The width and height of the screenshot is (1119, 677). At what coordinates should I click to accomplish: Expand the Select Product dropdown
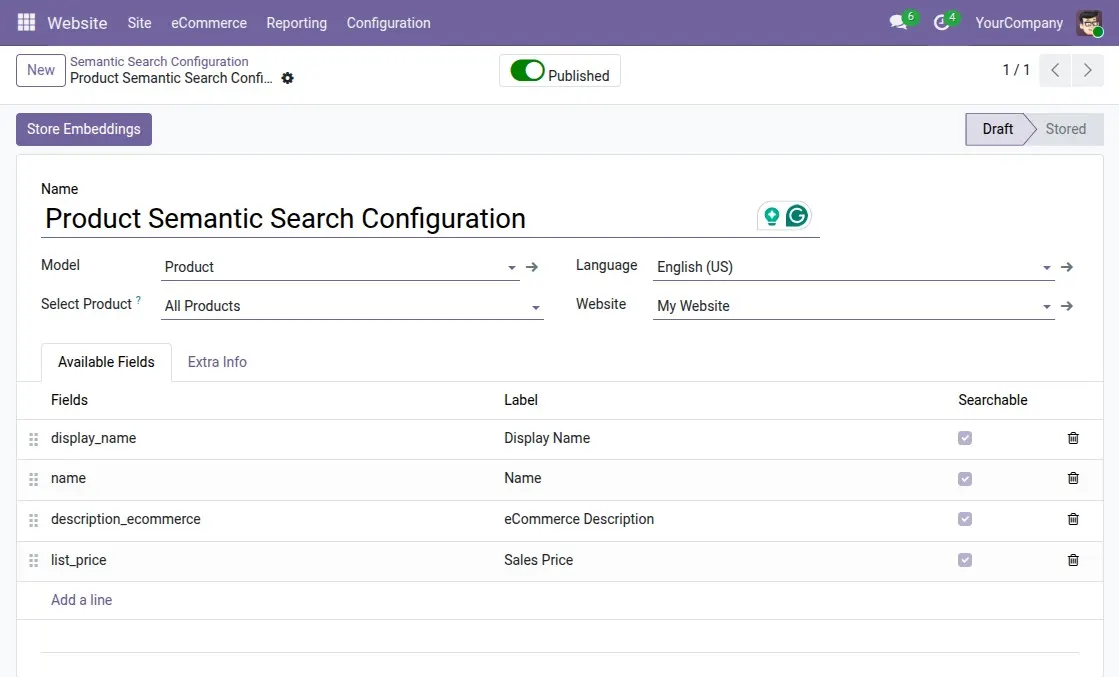[x=535, y=307]
